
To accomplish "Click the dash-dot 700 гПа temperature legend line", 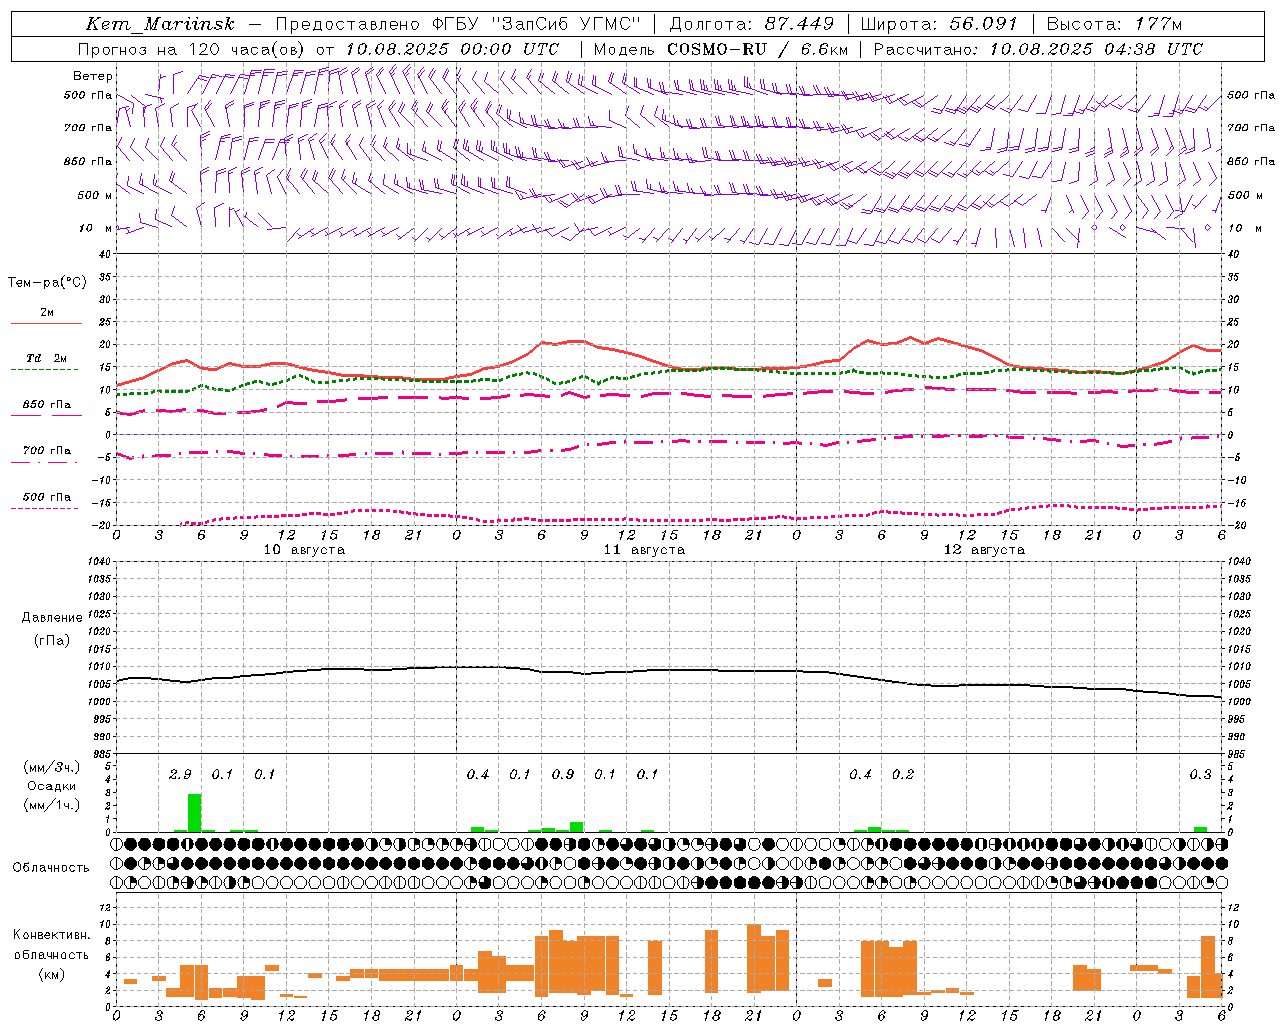I will [x=46, y=463].
